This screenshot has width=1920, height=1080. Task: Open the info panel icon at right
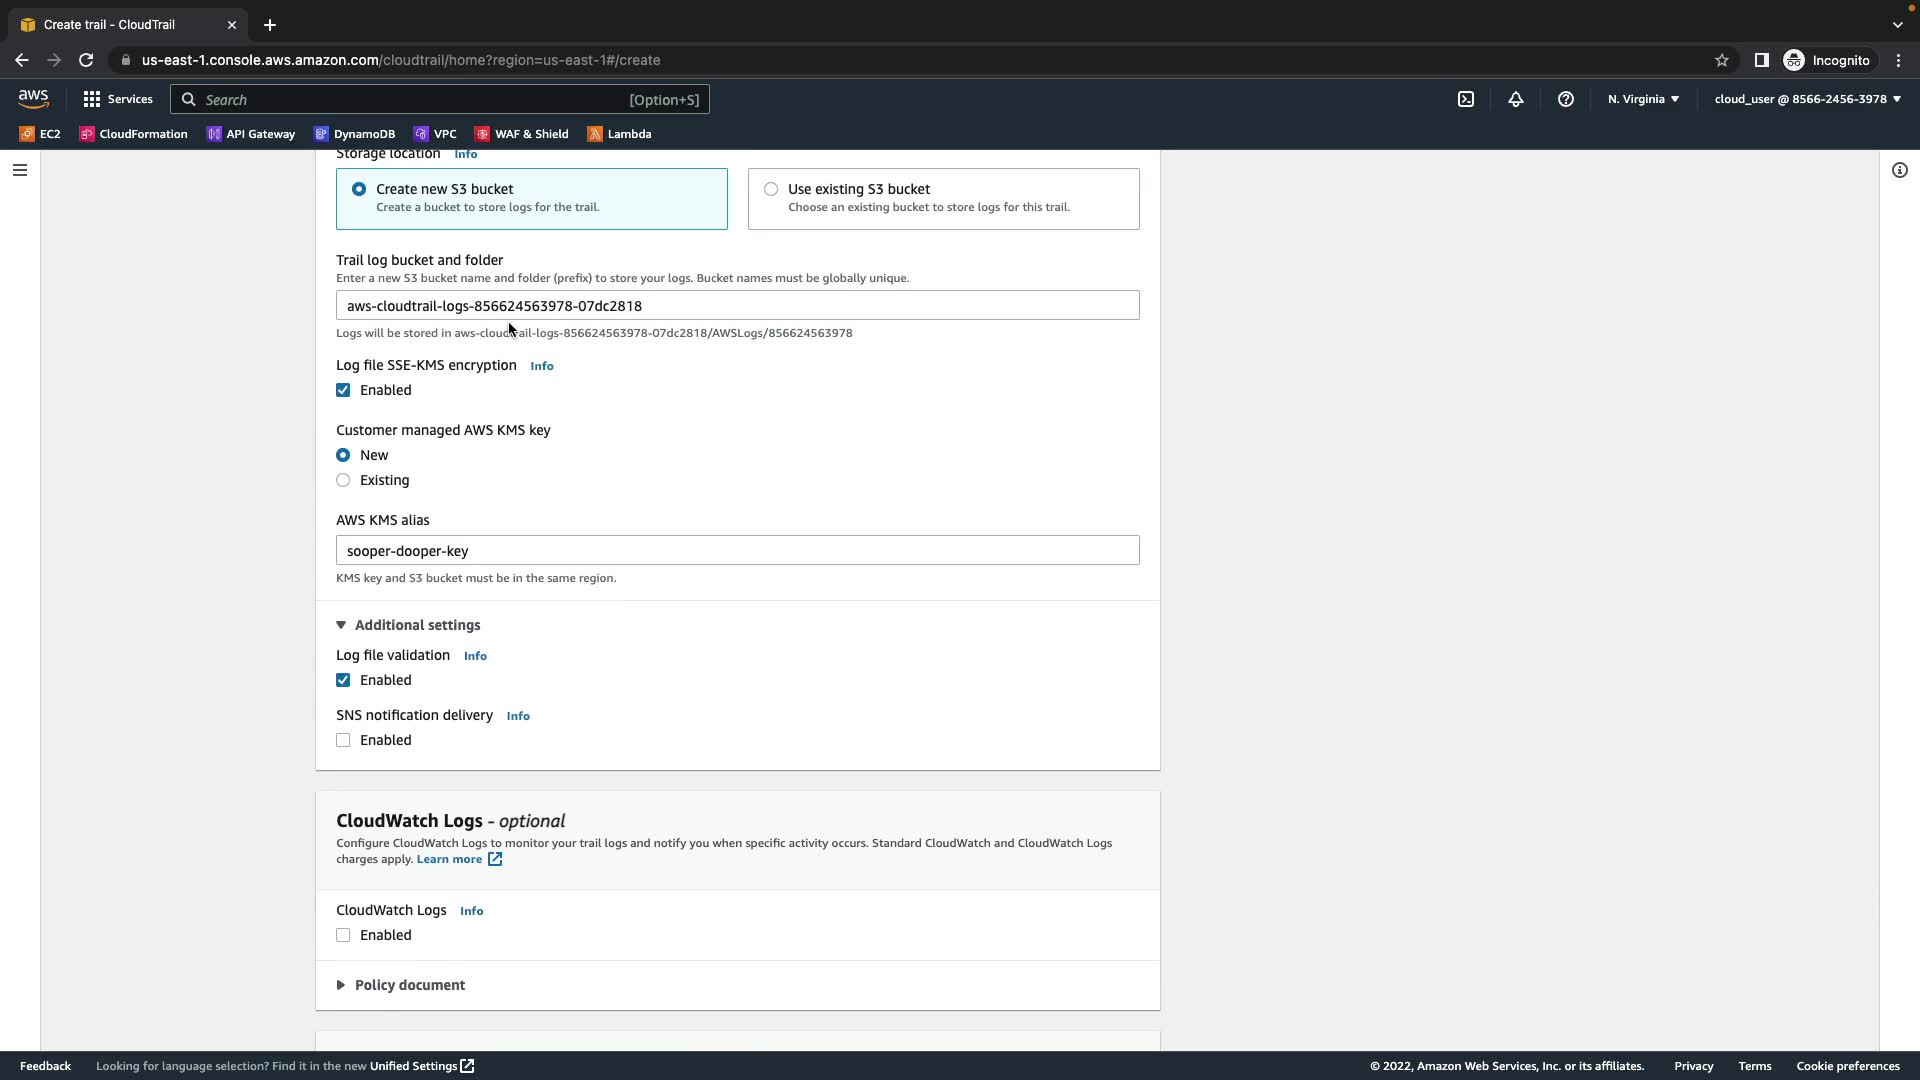tap(1899, 170)
